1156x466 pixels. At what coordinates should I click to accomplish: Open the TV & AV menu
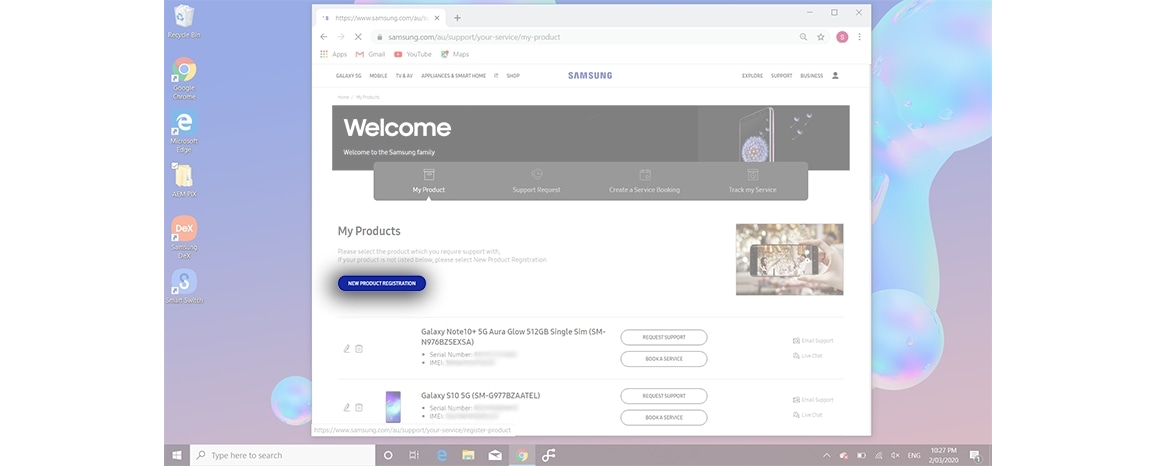[404, 75]
